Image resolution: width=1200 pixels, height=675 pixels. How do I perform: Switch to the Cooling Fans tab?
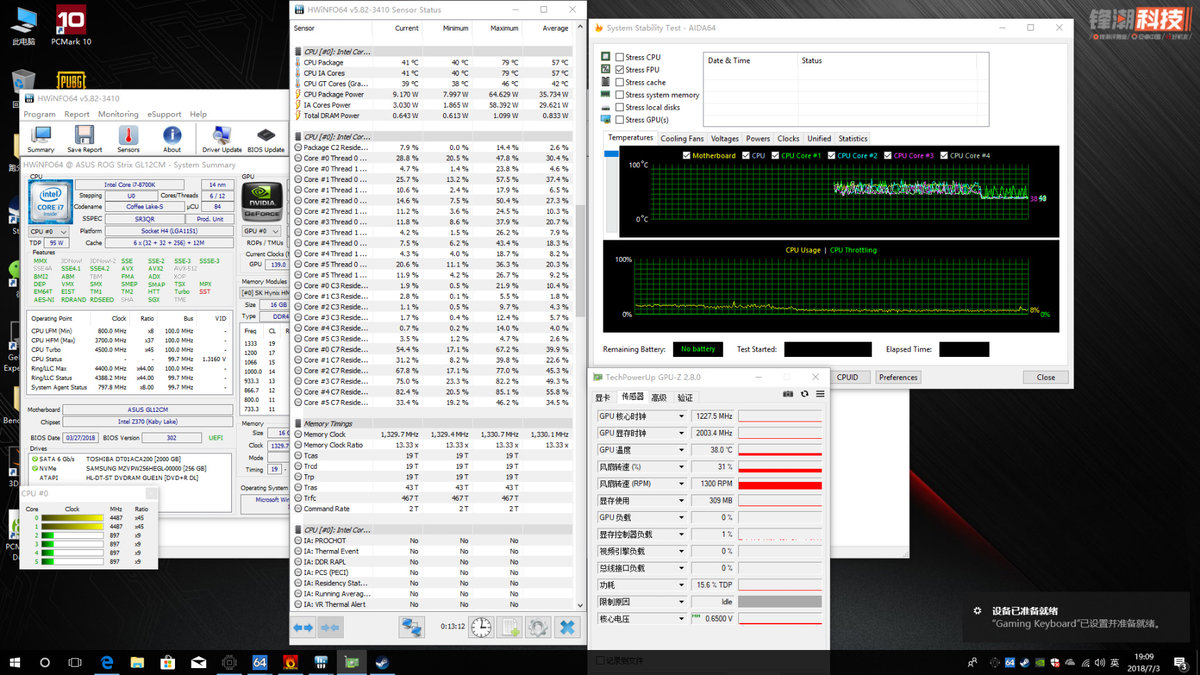[x=681, y=138]
